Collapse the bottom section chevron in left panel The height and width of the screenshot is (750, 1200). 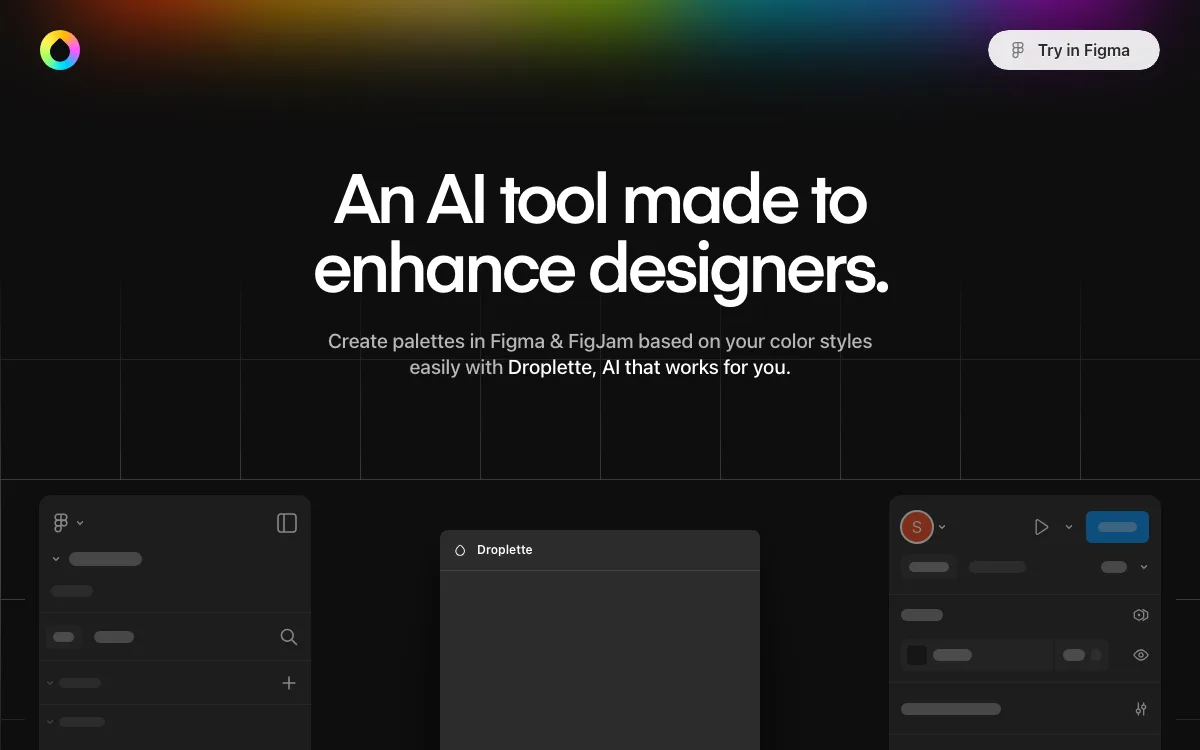(x=50, y=722)
